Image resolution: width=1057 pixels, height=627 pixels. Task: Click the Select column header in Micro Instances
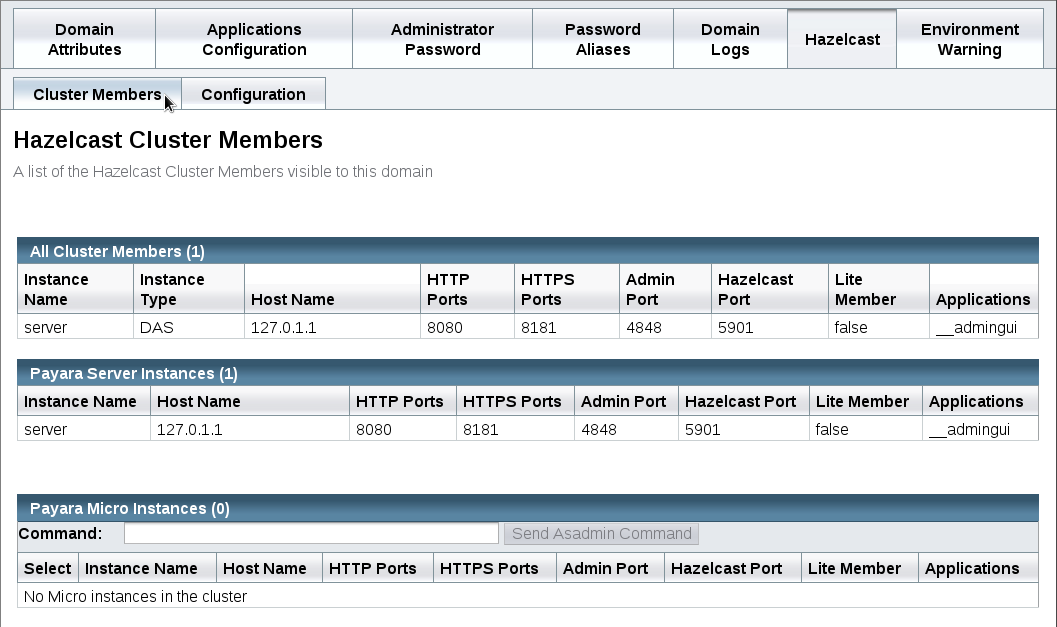click(47, 568)
